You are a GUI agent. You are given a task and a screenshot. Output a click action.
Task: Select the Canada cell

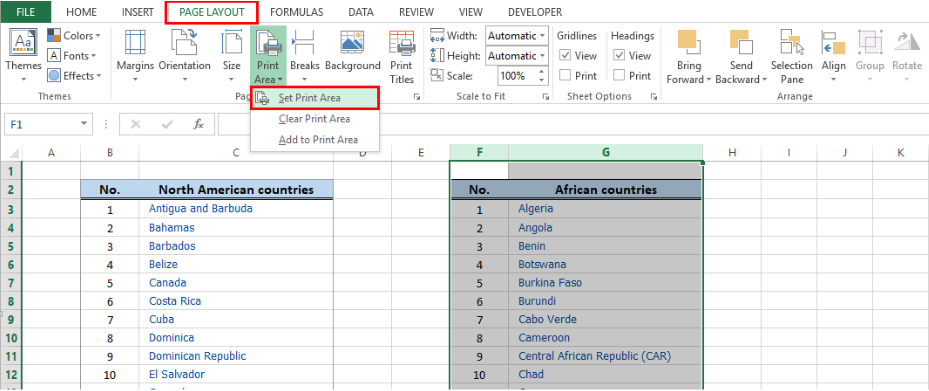click(x=236, y=283)
